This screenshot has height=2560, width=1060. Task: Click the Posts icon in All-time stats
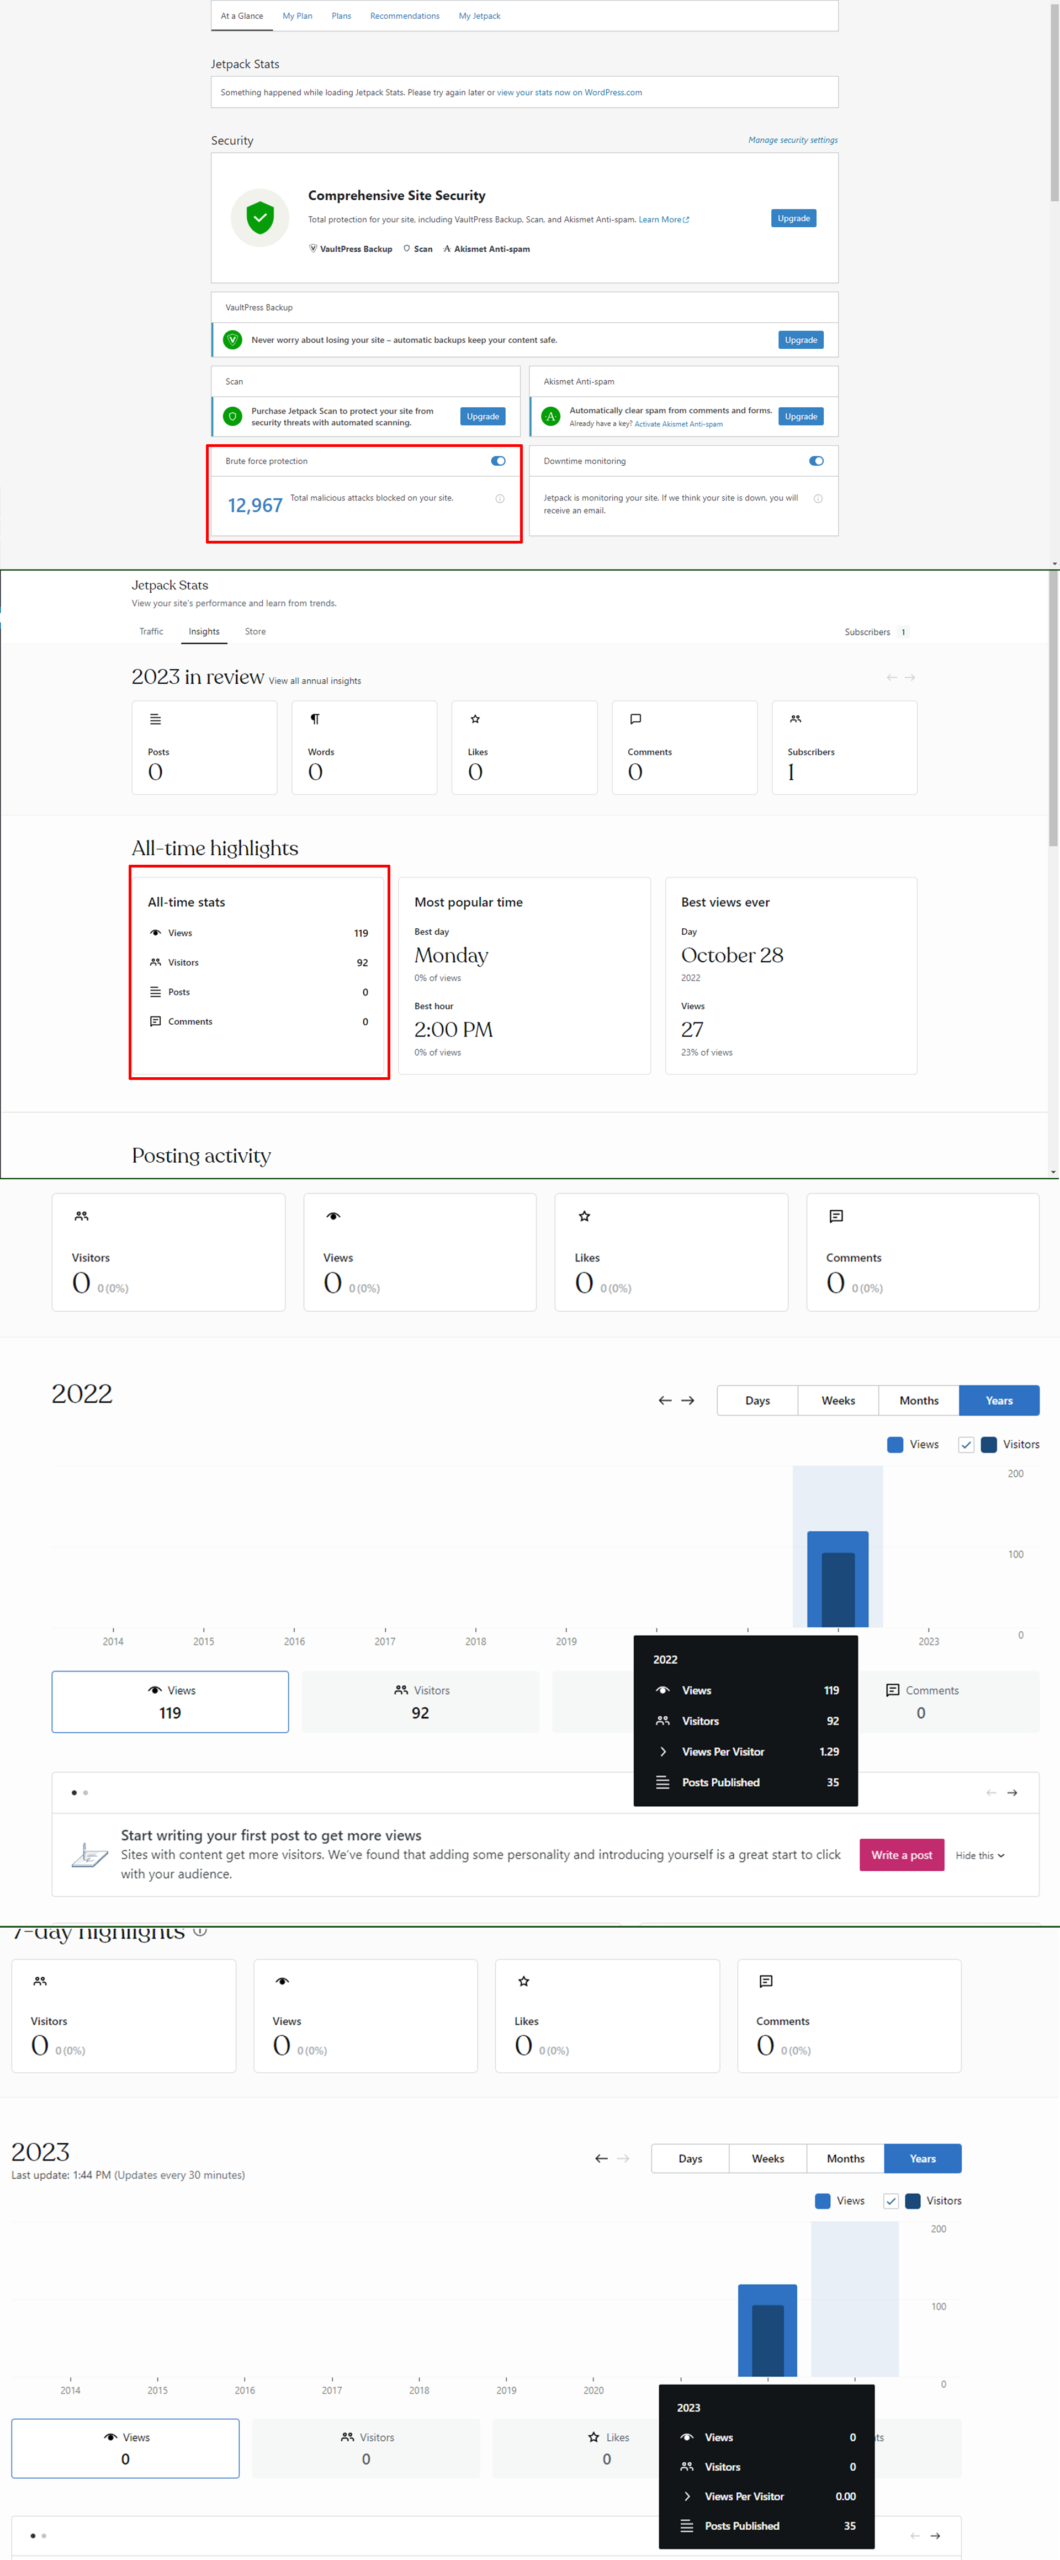155,992
